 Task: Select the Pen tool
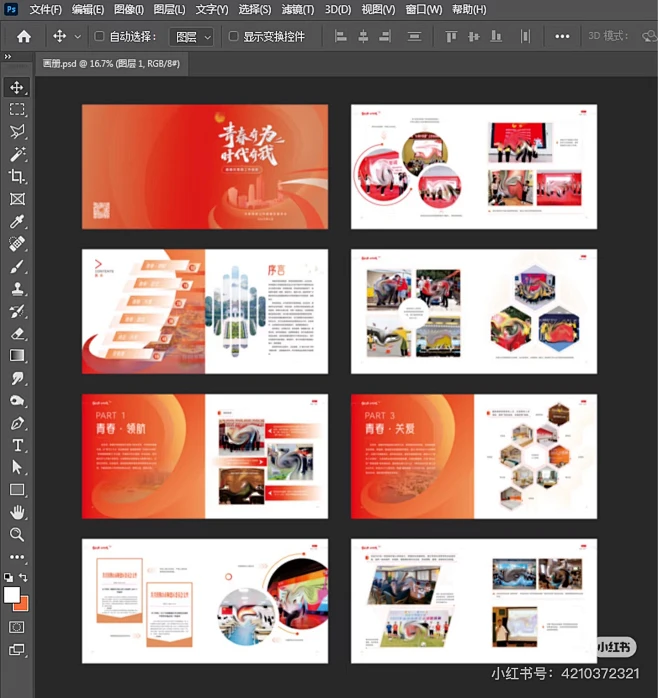point(17,423)
